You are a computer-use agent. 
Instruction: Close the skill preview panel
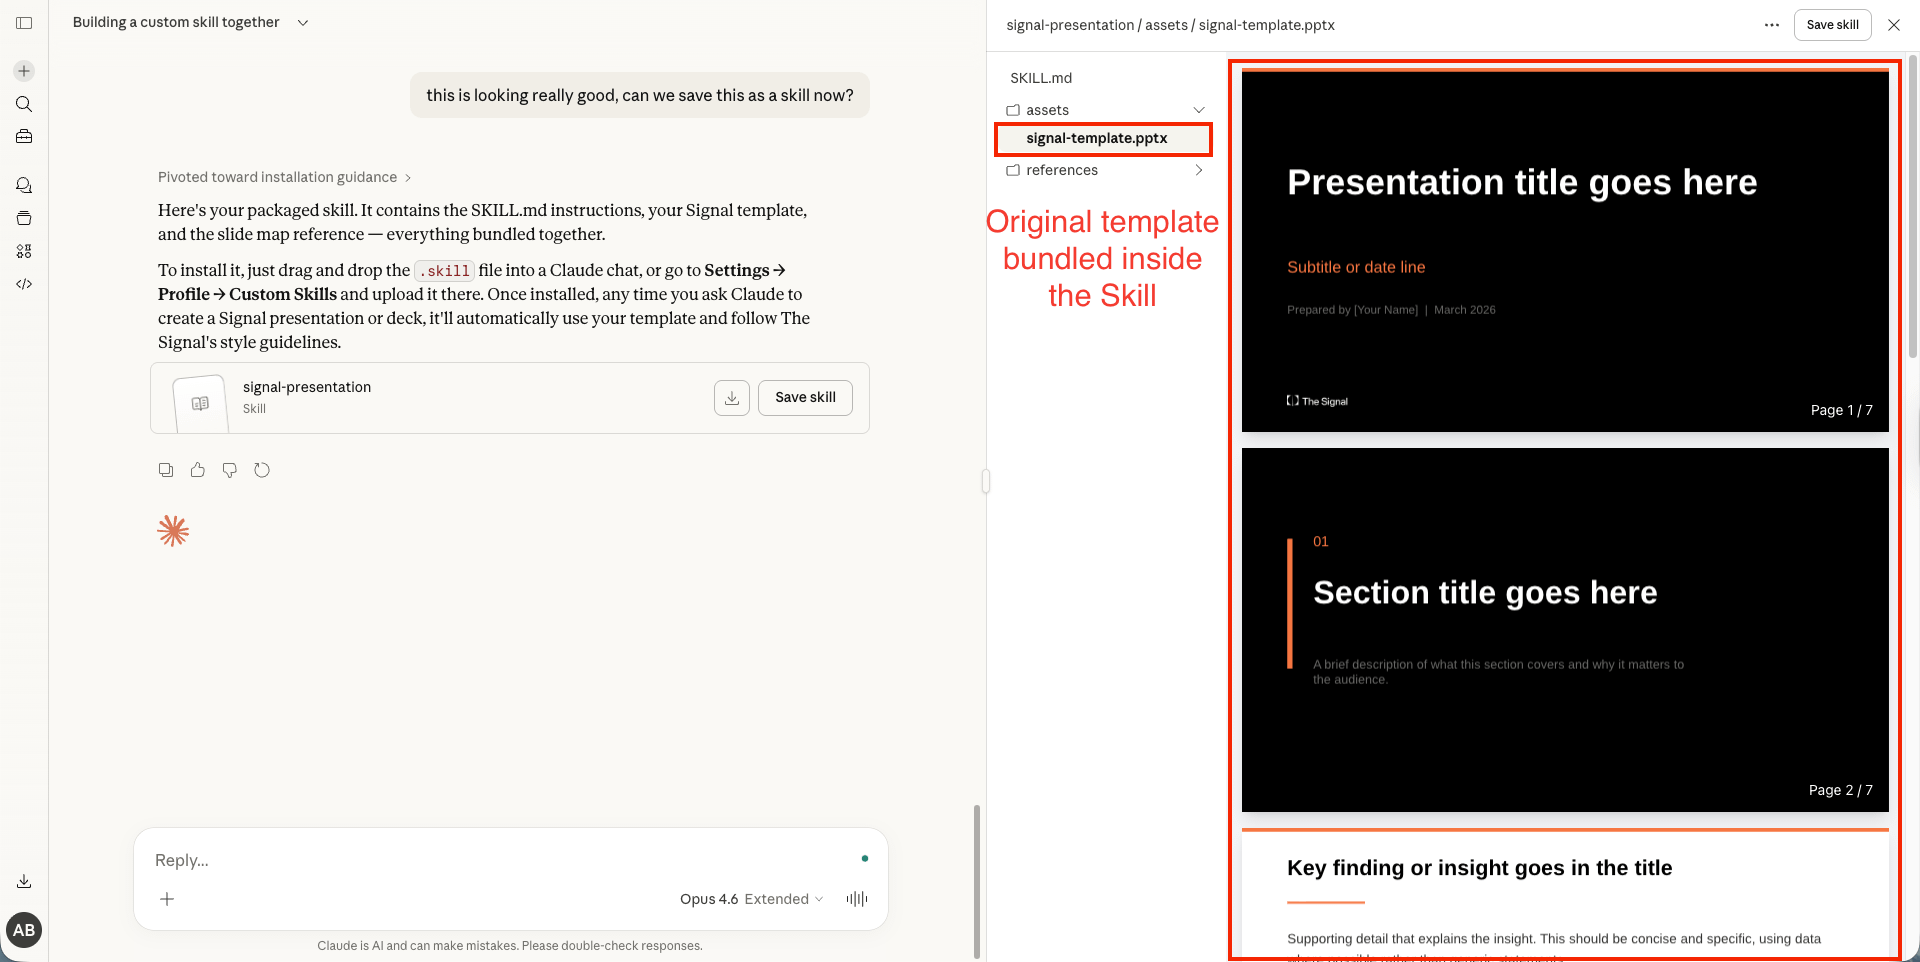tap(1894, 25)
